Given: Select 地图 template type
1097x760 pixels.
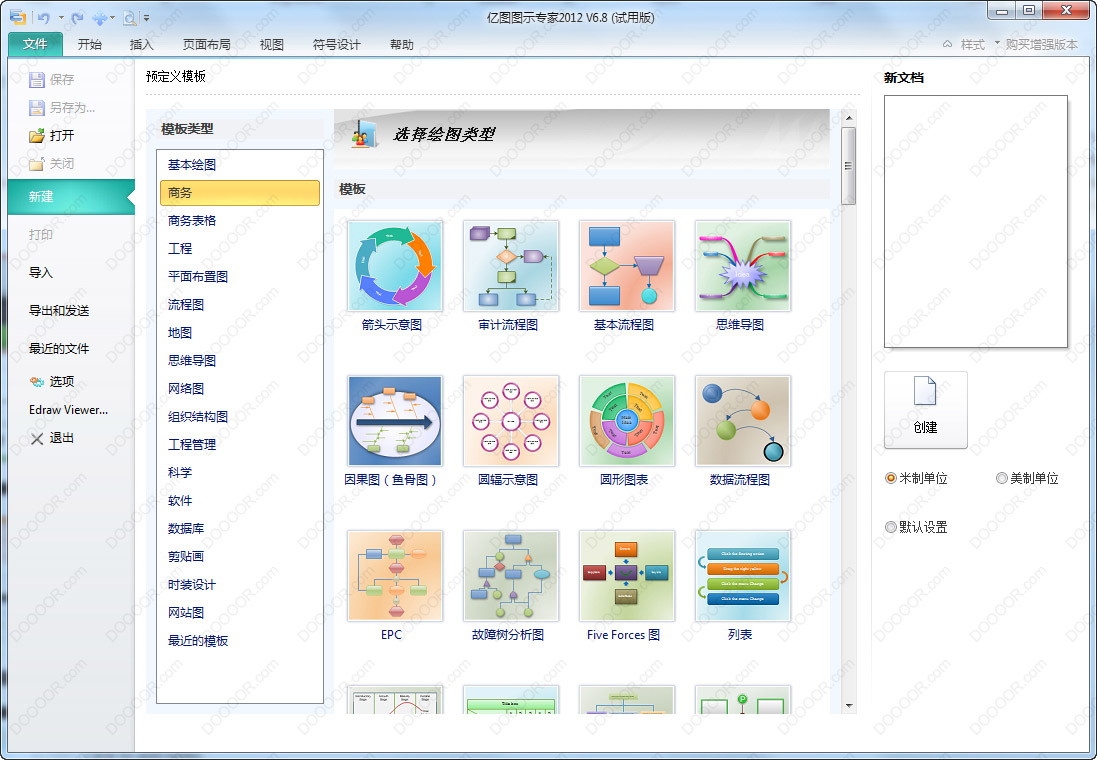Looking at the screenshot, I should click(x=180, y=332).
